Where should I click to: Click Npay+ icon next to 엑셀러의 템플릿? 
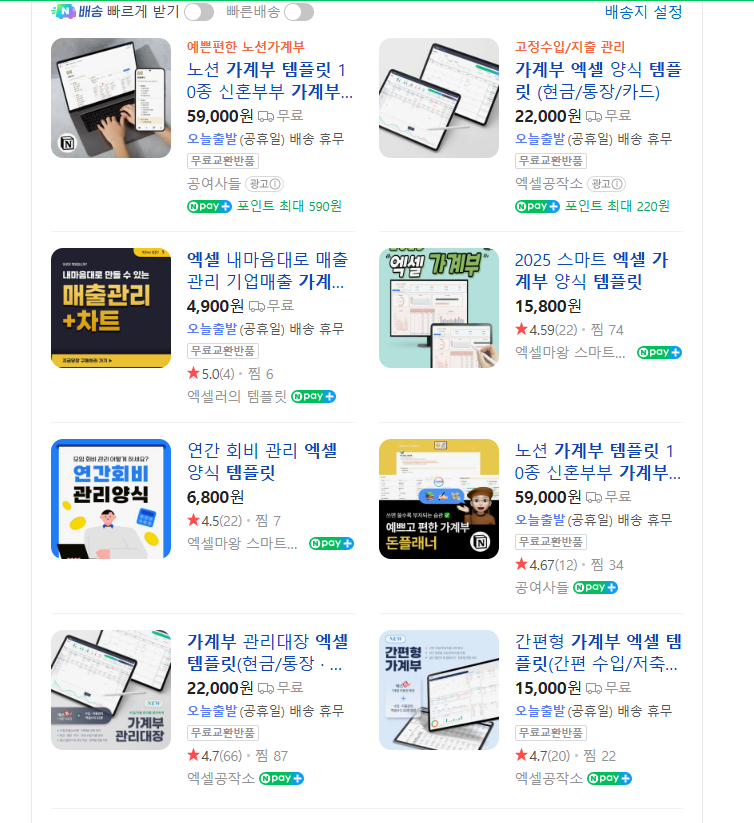click(x=313, y=396)
